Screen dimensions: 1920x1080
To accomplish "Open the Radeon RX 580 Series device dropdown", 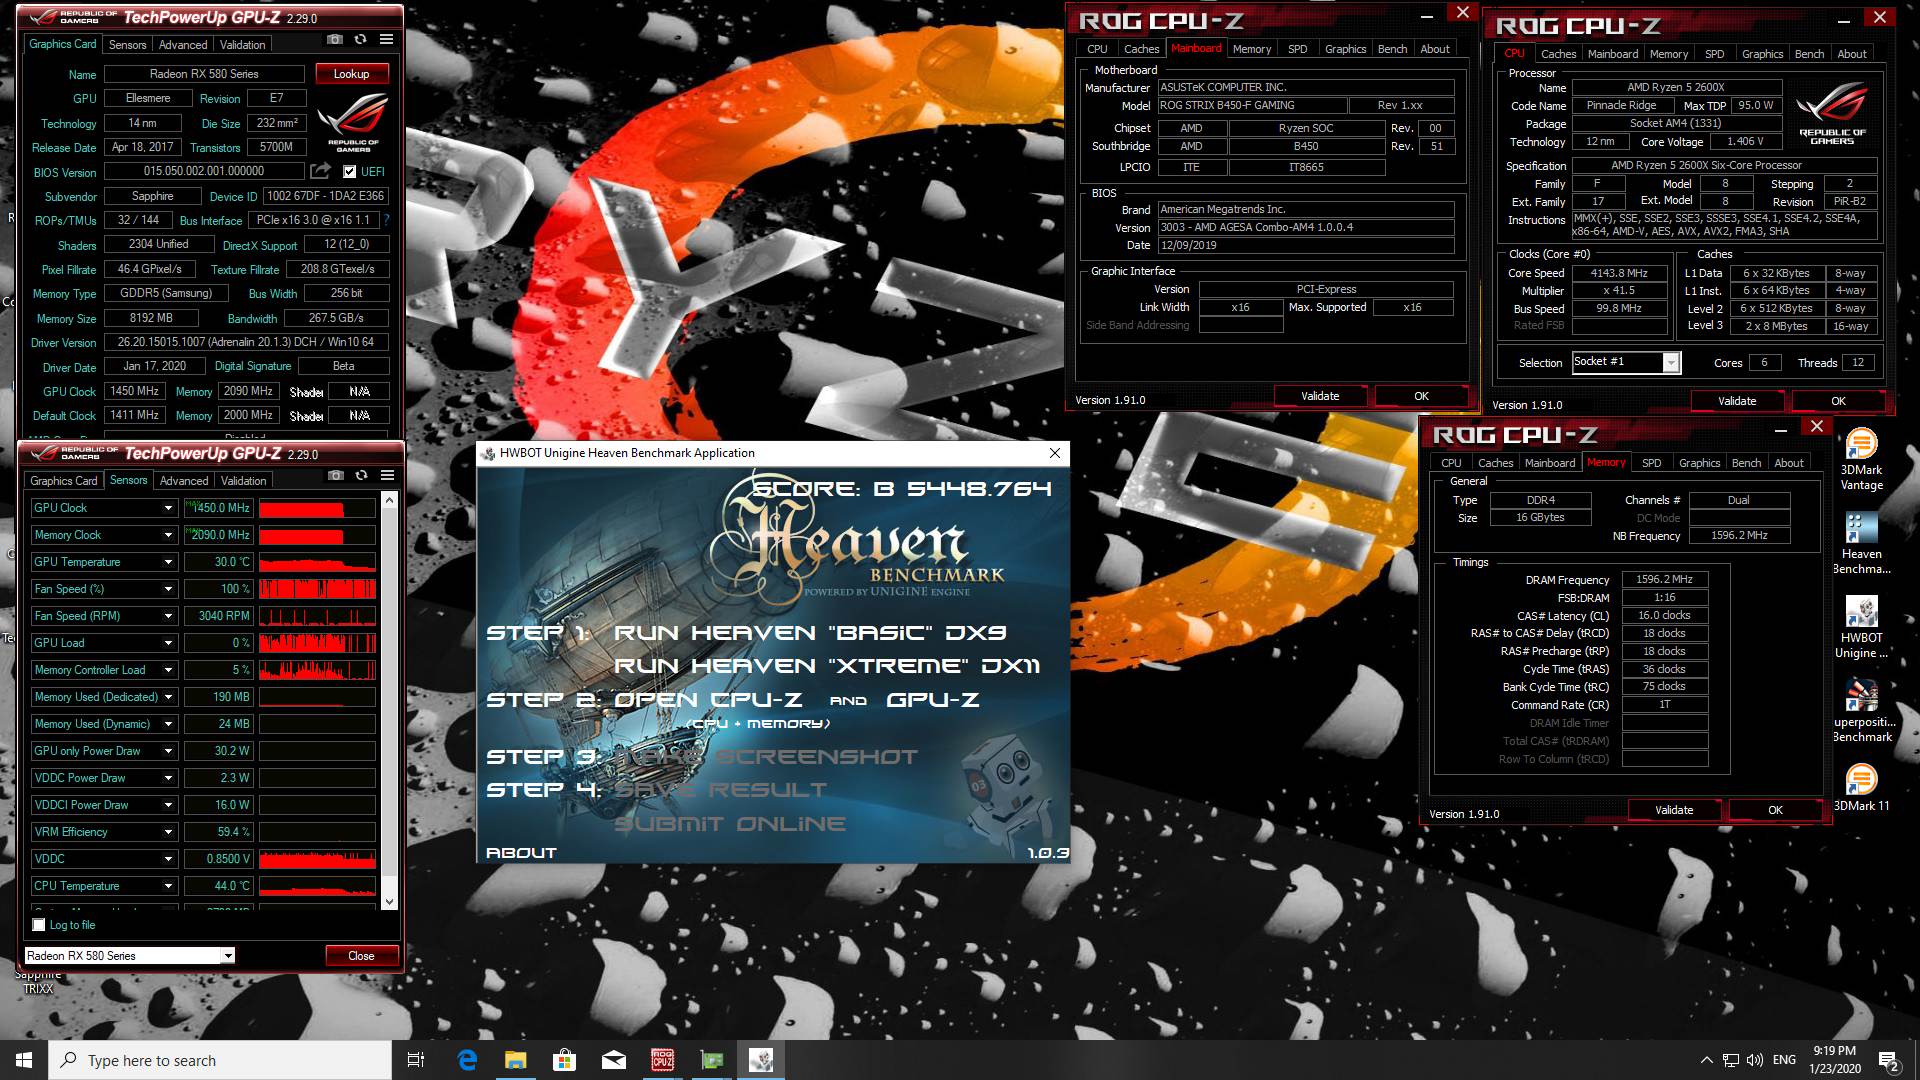I will coord(228,956).
